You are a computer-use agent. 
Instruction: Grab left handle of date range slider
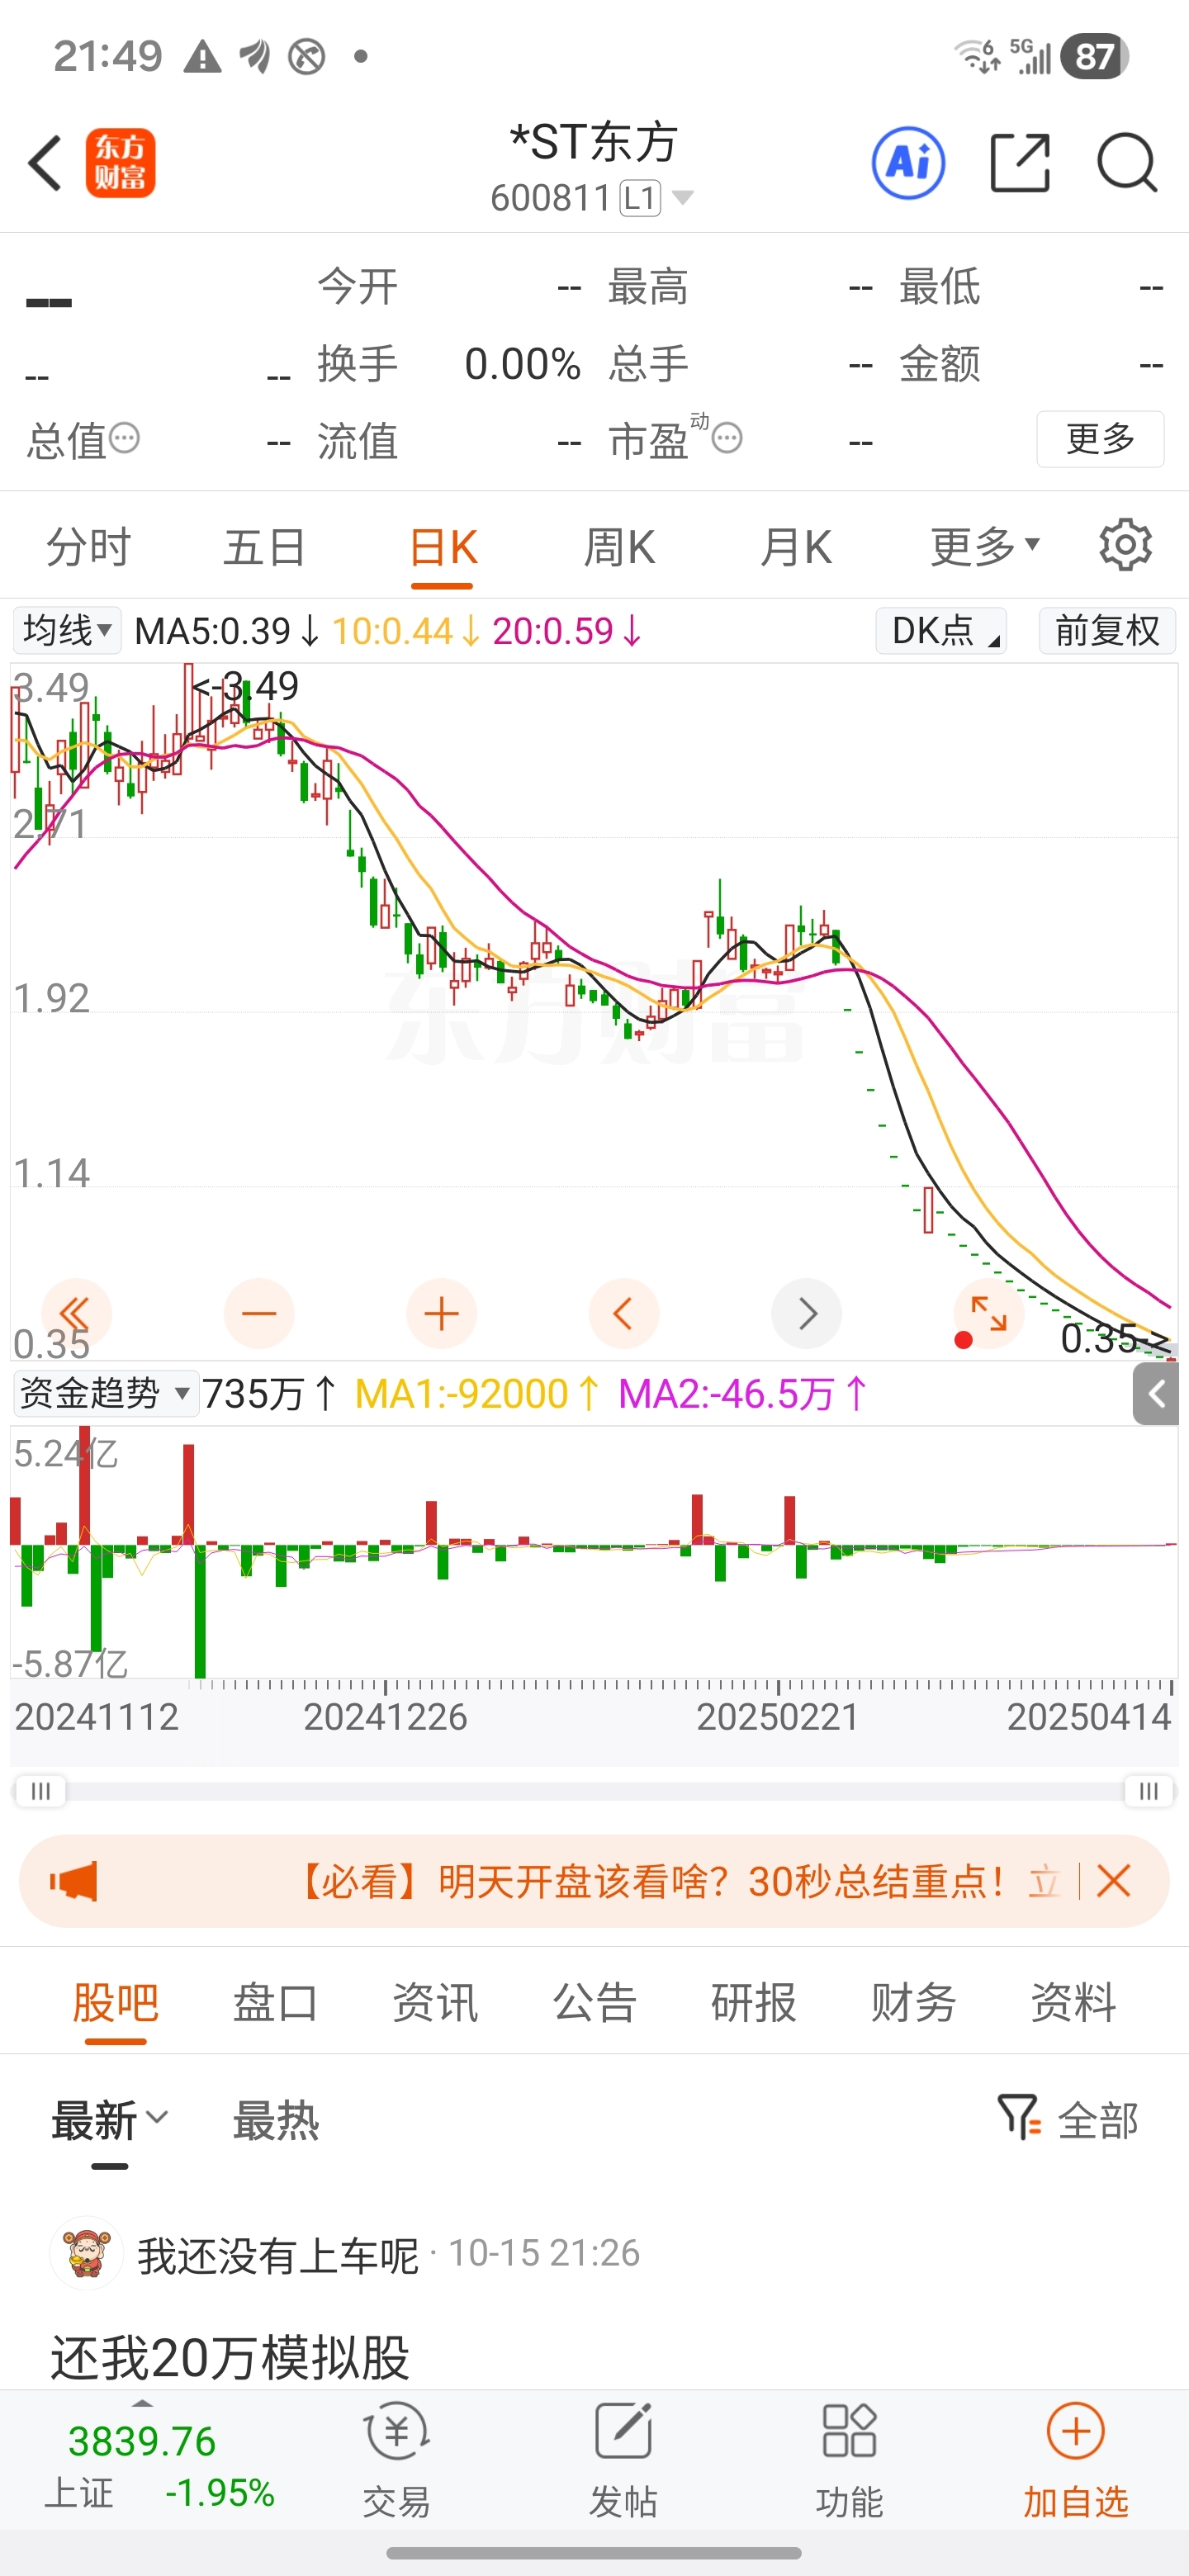[x=40, y=1790]
